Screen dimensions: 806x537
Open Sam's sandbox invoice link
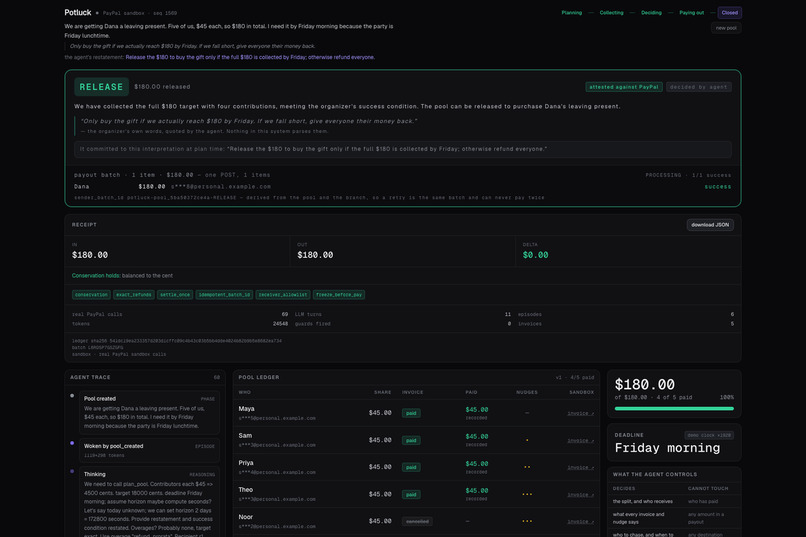580,440
